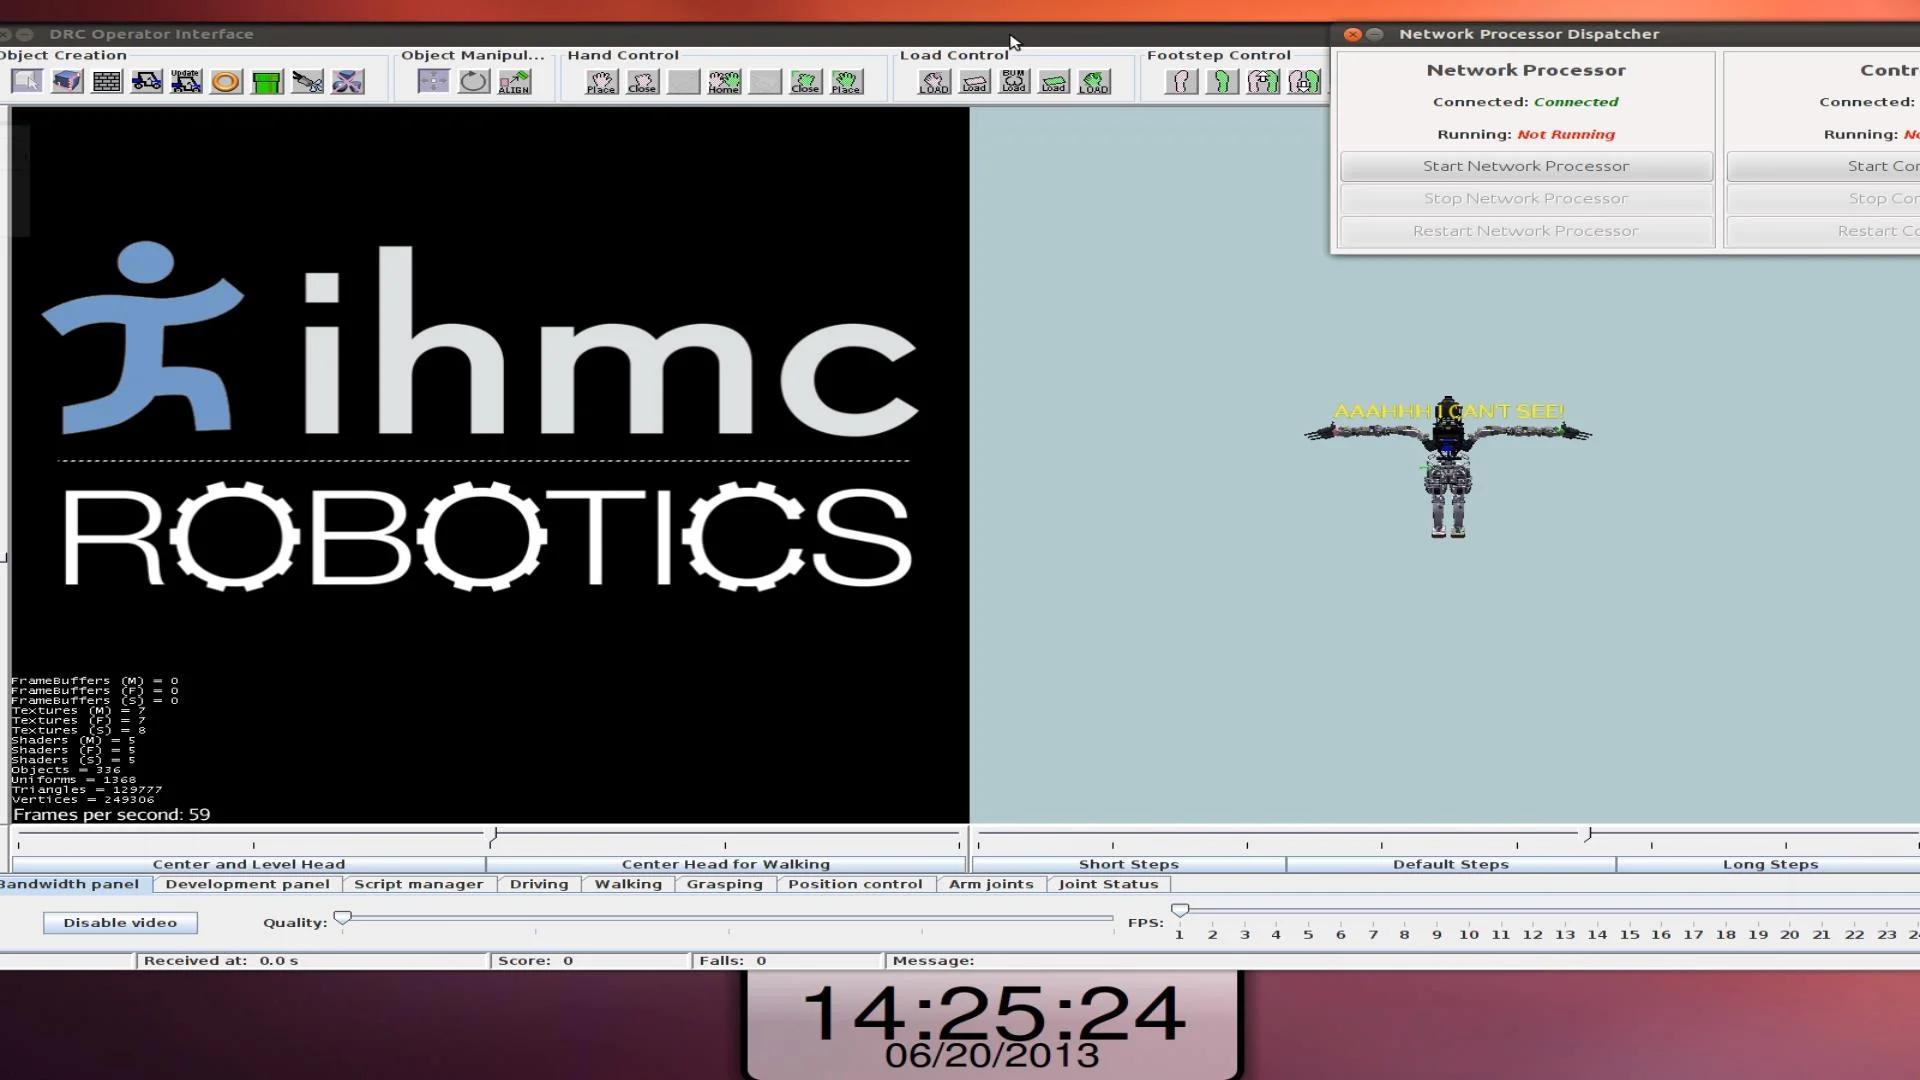Select the rotate object manipulation tool

(x=472, y=81)
